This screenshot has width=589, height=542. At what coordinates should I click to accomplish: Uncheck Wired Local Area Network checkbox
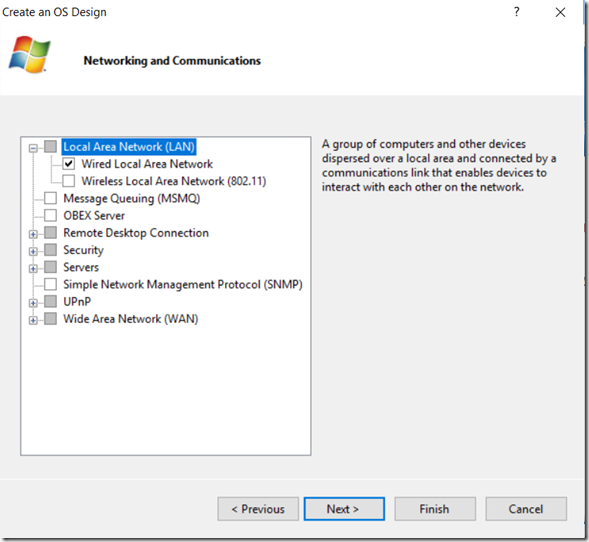[x=69, y=164]
